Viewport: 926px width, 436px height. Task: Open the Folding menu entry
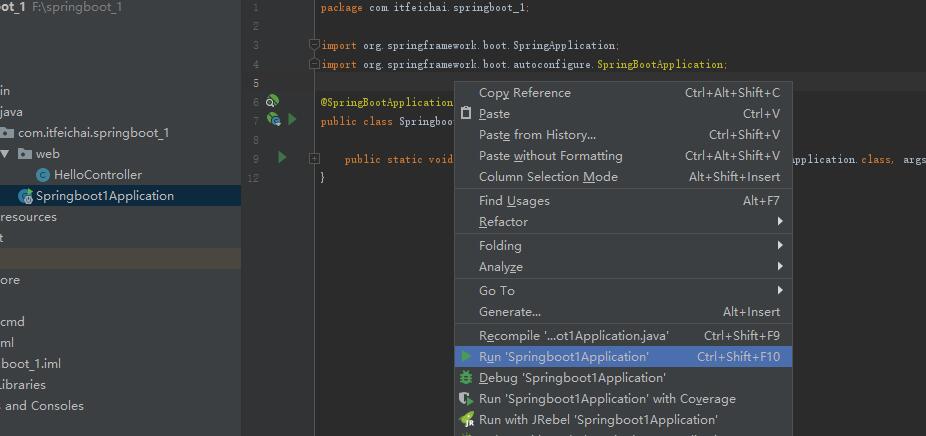click(x=623, y=246)
